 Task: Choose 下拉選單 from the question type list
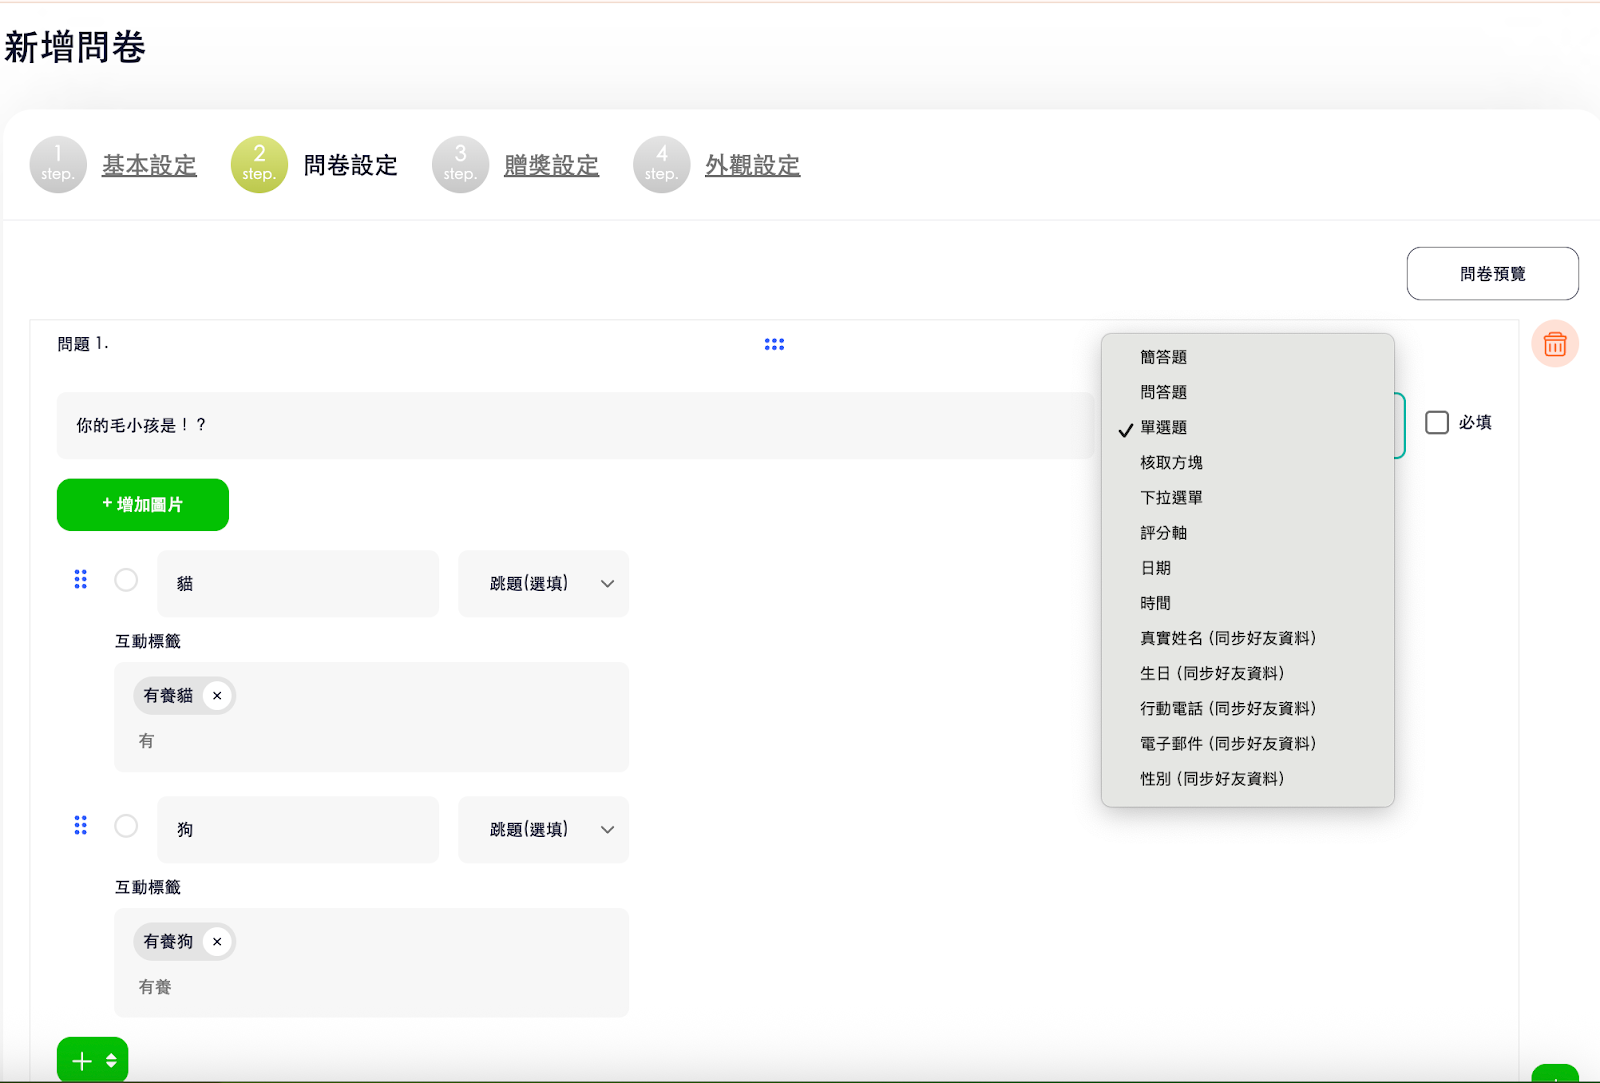[1171, 498]
